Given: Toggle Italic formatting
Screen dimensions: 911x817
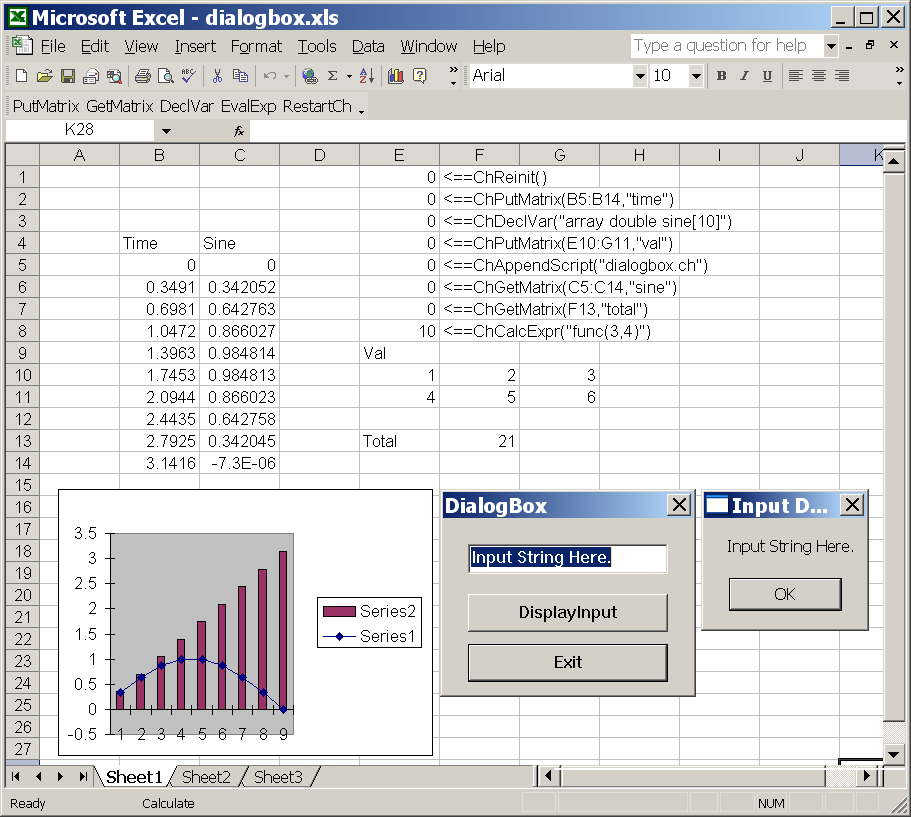Looking at the screenshot, I should [744, 76].
